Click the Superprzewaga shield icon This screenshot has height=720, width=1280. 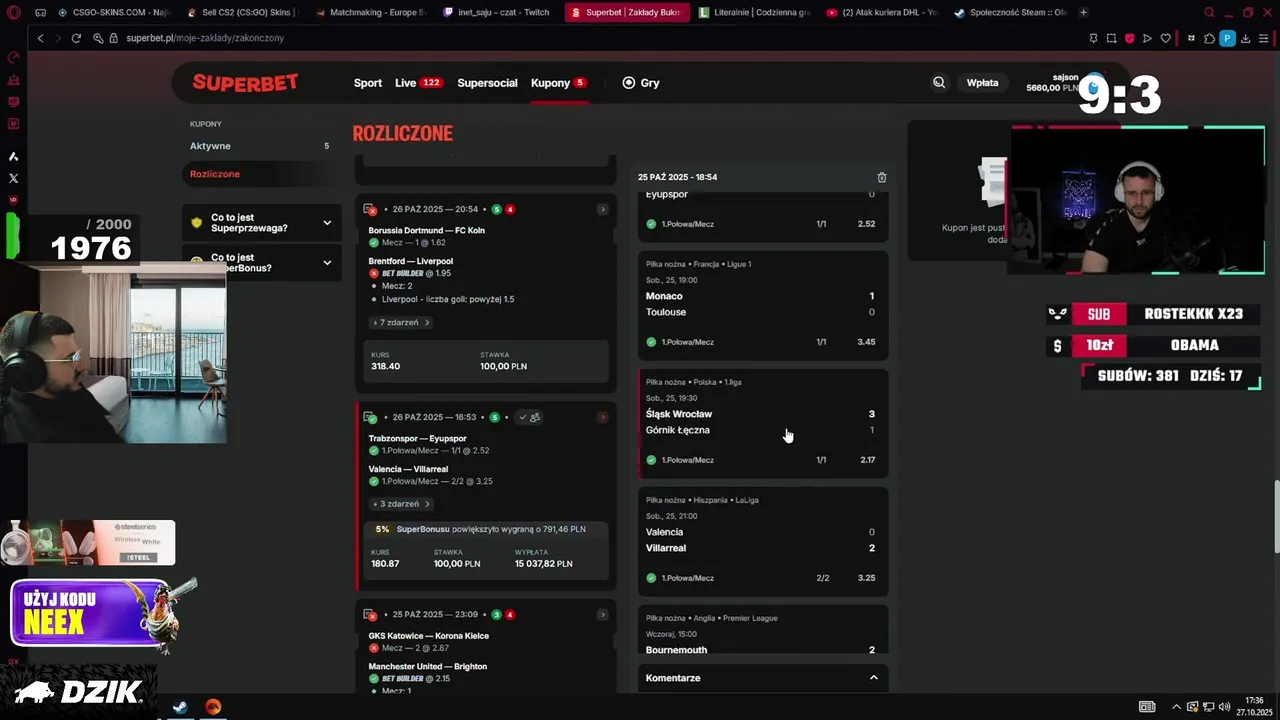click(197, 222)
